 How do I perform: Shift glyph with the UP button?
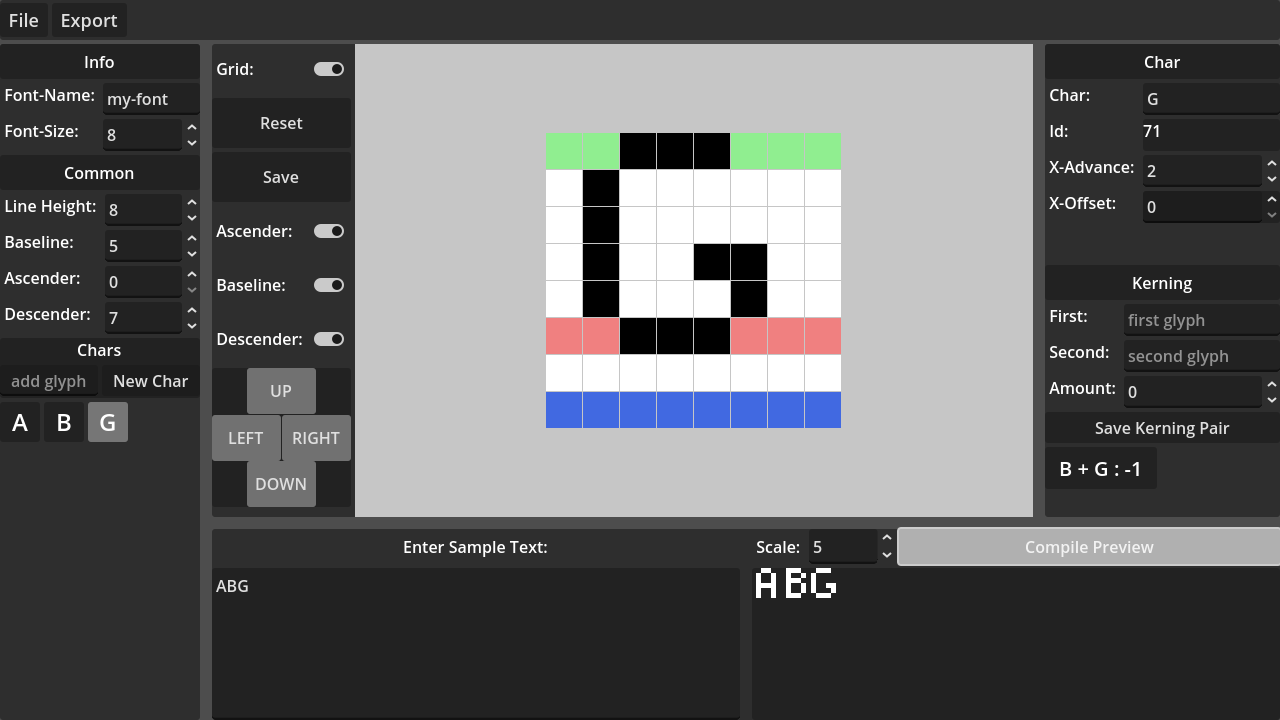pyautogui.click(x=281, y=391)
